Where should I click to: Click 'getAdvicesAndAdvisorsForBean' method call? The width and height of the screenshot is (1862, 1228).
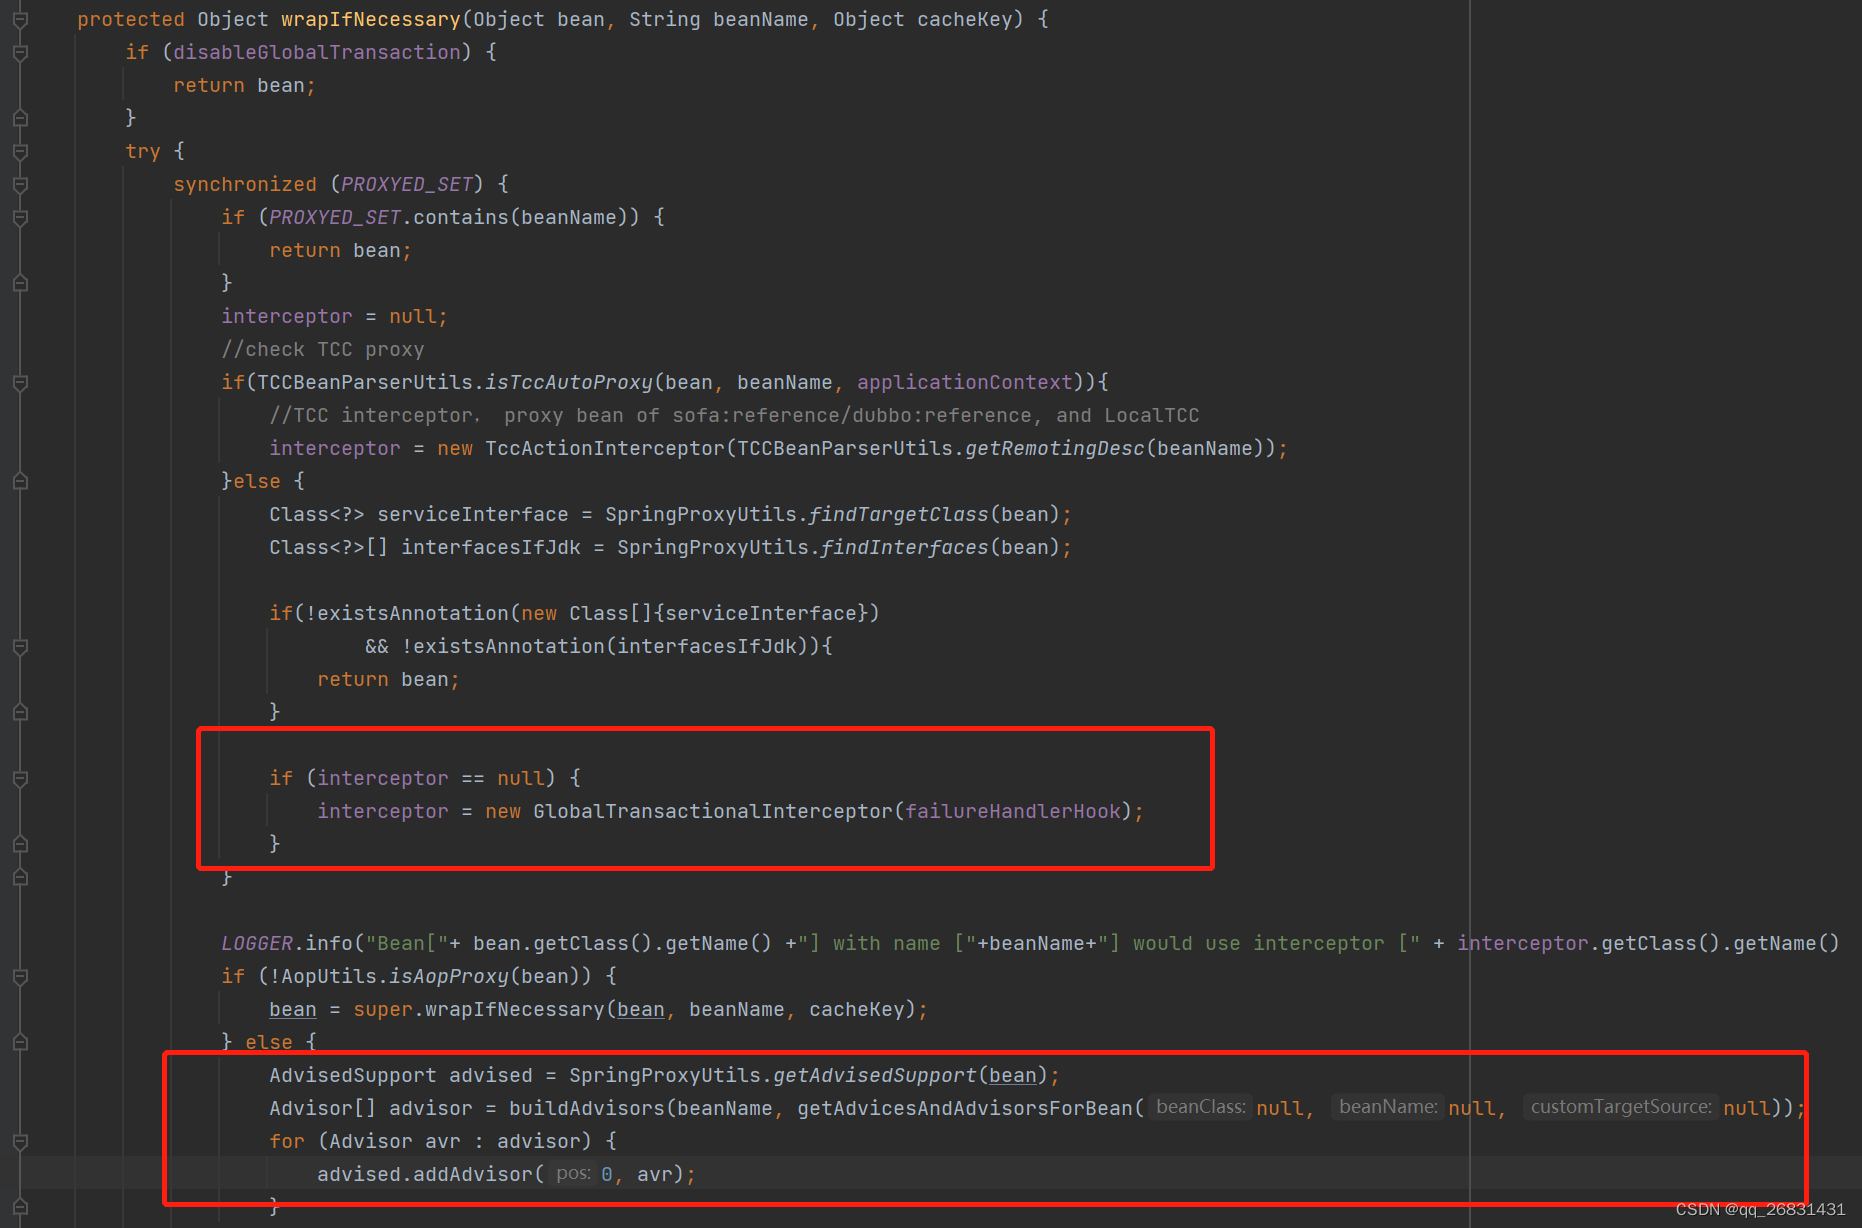click(965, 1109)
